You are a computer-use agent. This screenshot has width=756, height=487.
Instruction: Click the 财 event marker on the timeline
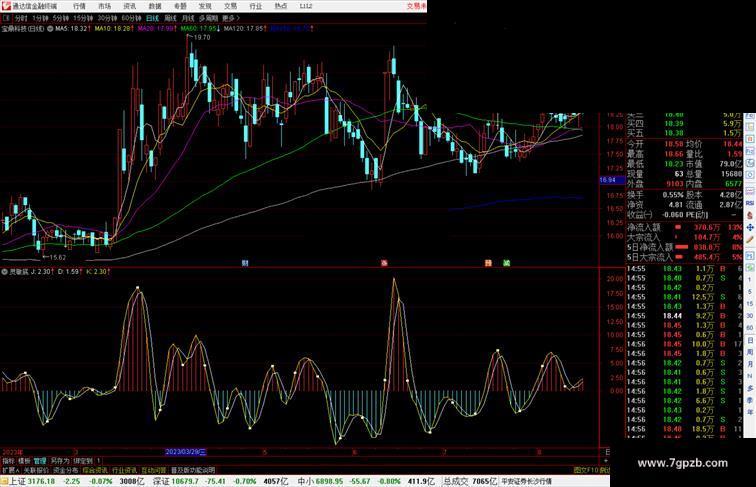point(245,263)
